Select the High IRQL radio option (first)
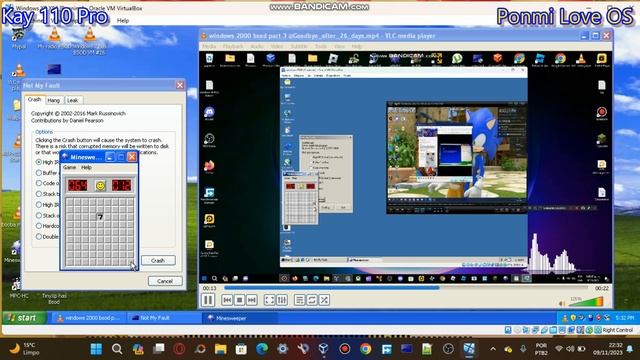The width and height of the screenshot is (640, 360). tap(39, 162)
